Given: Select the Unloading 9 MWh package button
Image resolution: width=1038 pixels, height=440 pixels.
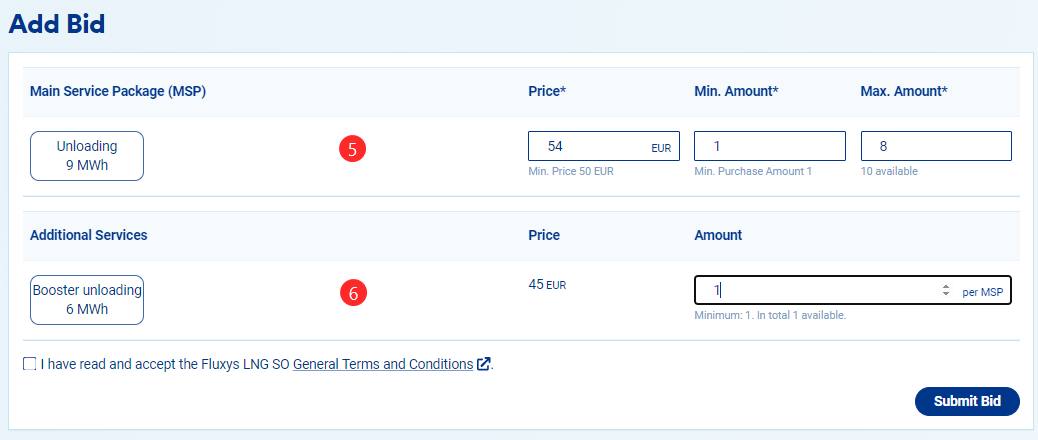Looking at the screenshot, I should (x=87, y=156).
